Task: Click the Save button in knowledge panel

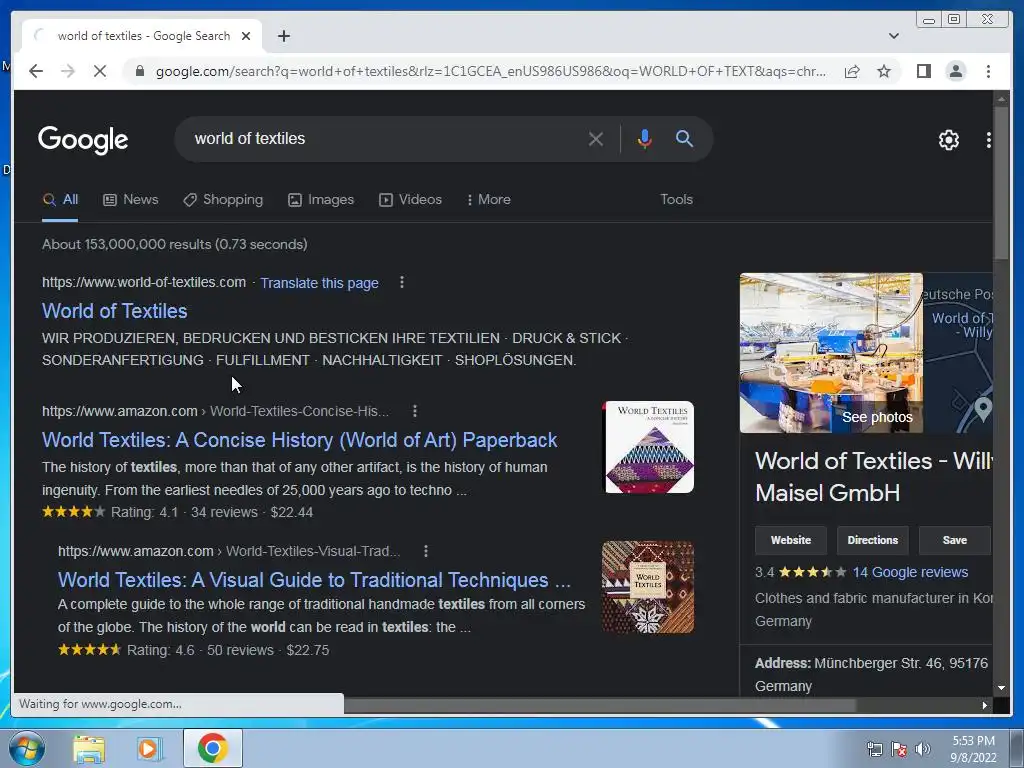Action: point(955,540)
